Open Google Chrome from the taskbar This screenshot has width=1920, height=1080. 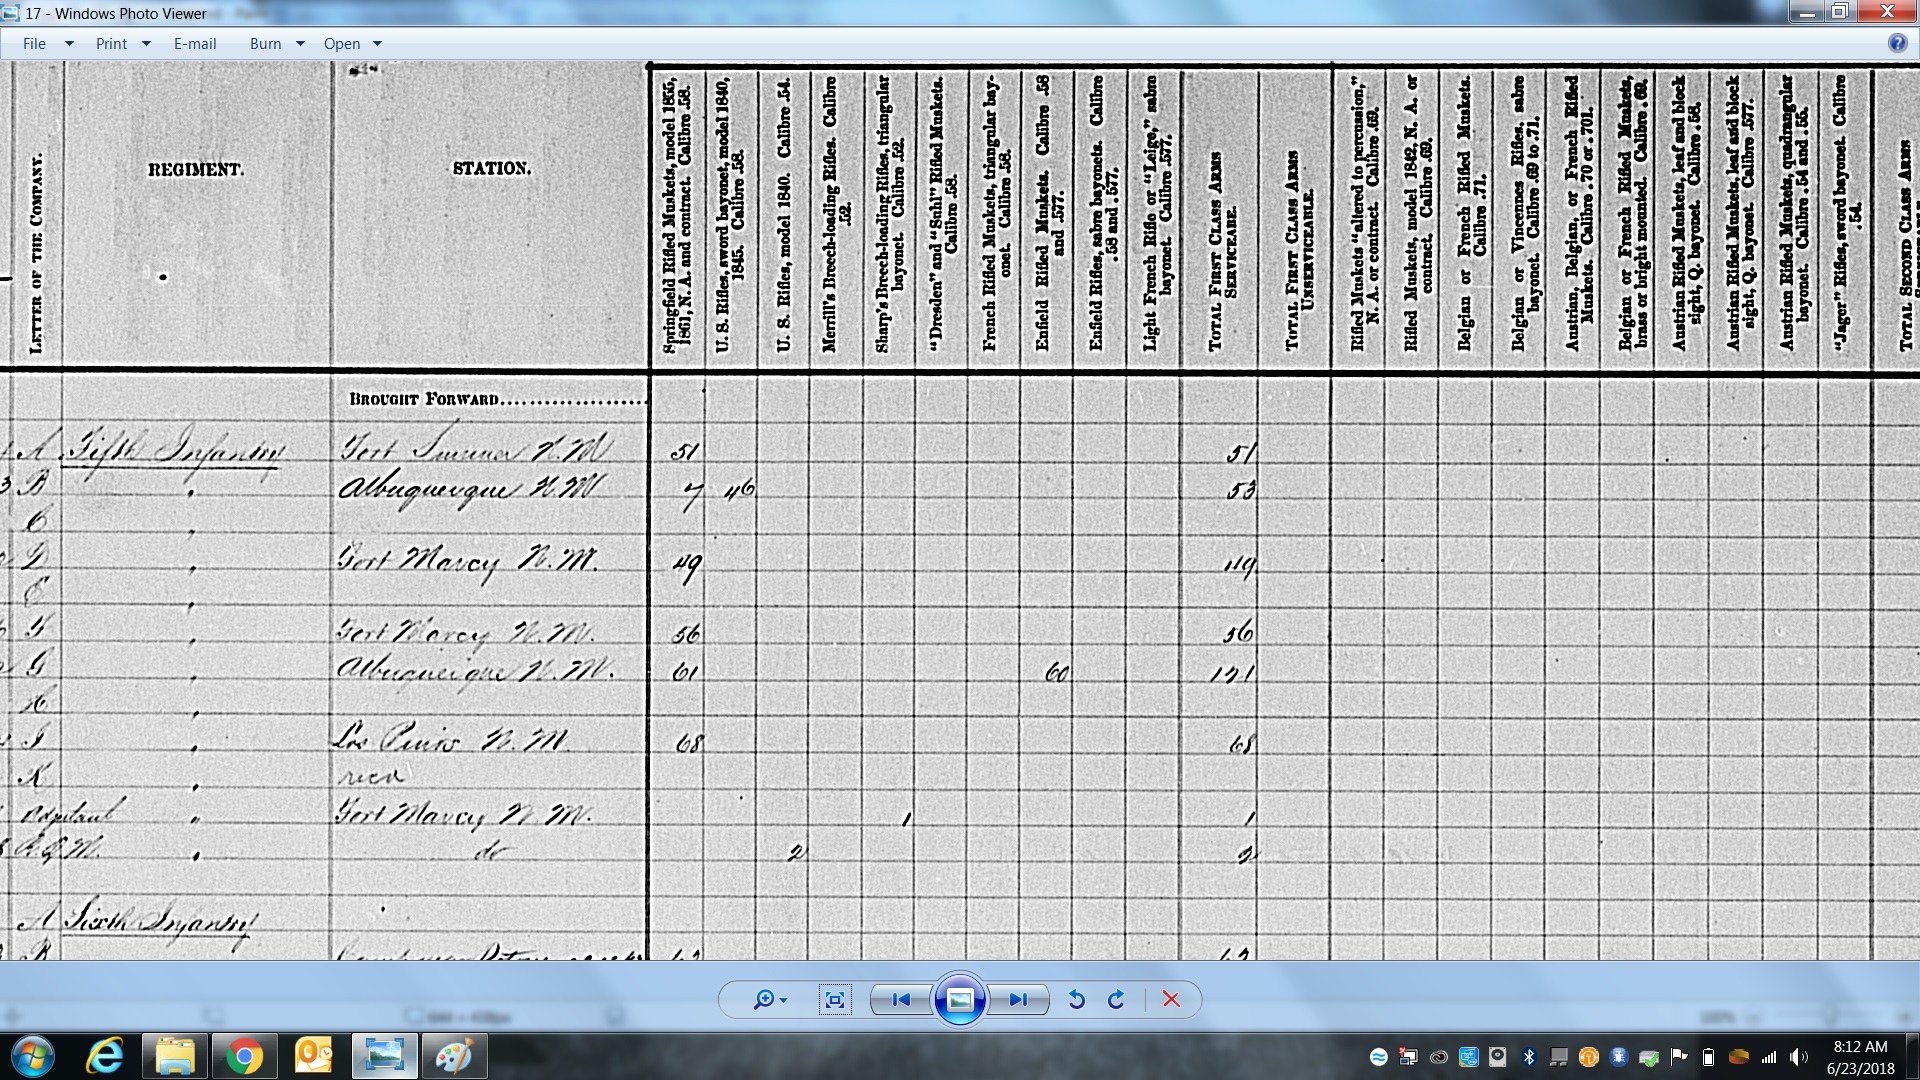(x=244, y=1056)
